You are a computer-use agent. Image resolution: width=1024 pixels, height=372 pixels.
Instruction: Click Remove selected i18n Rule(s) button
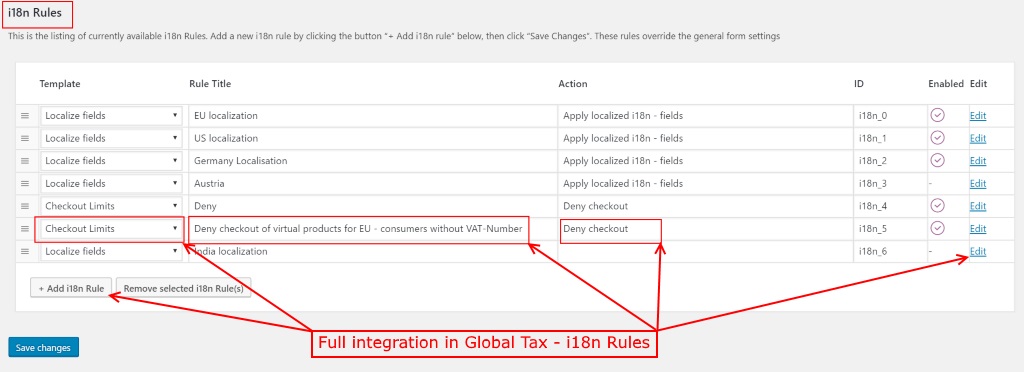pyautogui.click(x=184, y=288)
